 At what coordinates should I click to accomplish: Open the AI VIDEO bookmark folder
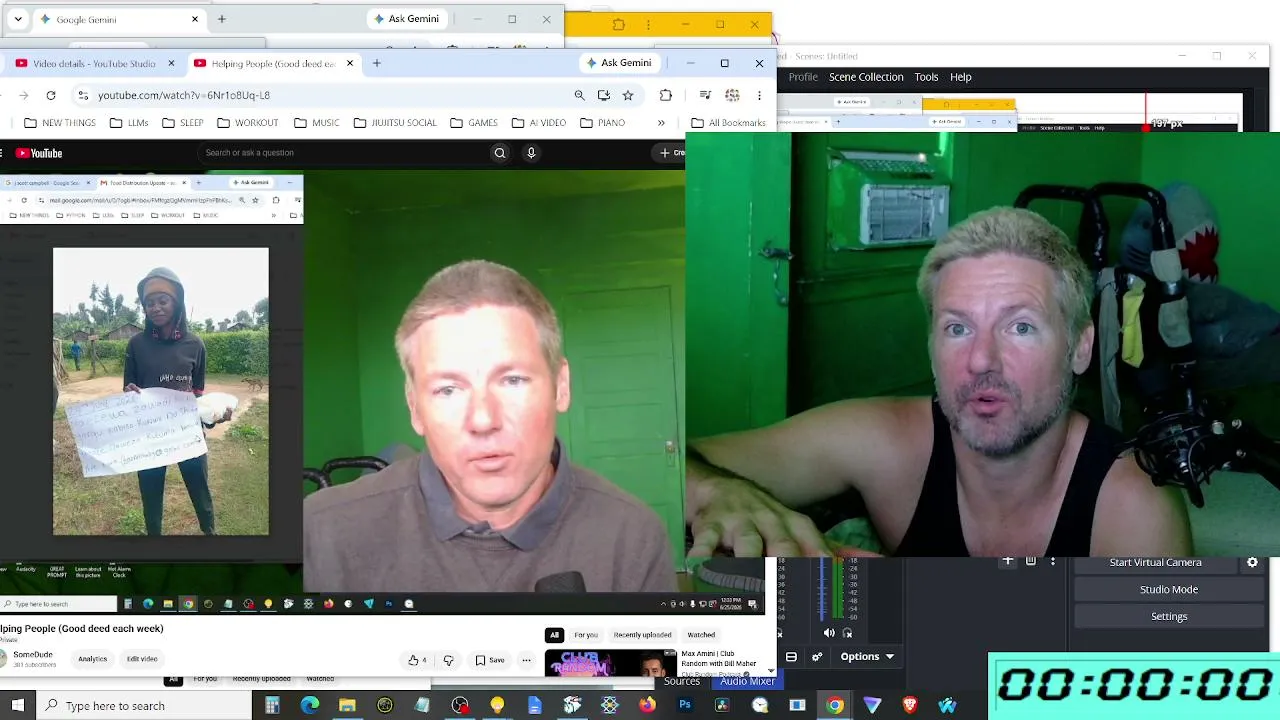[539, 123]
